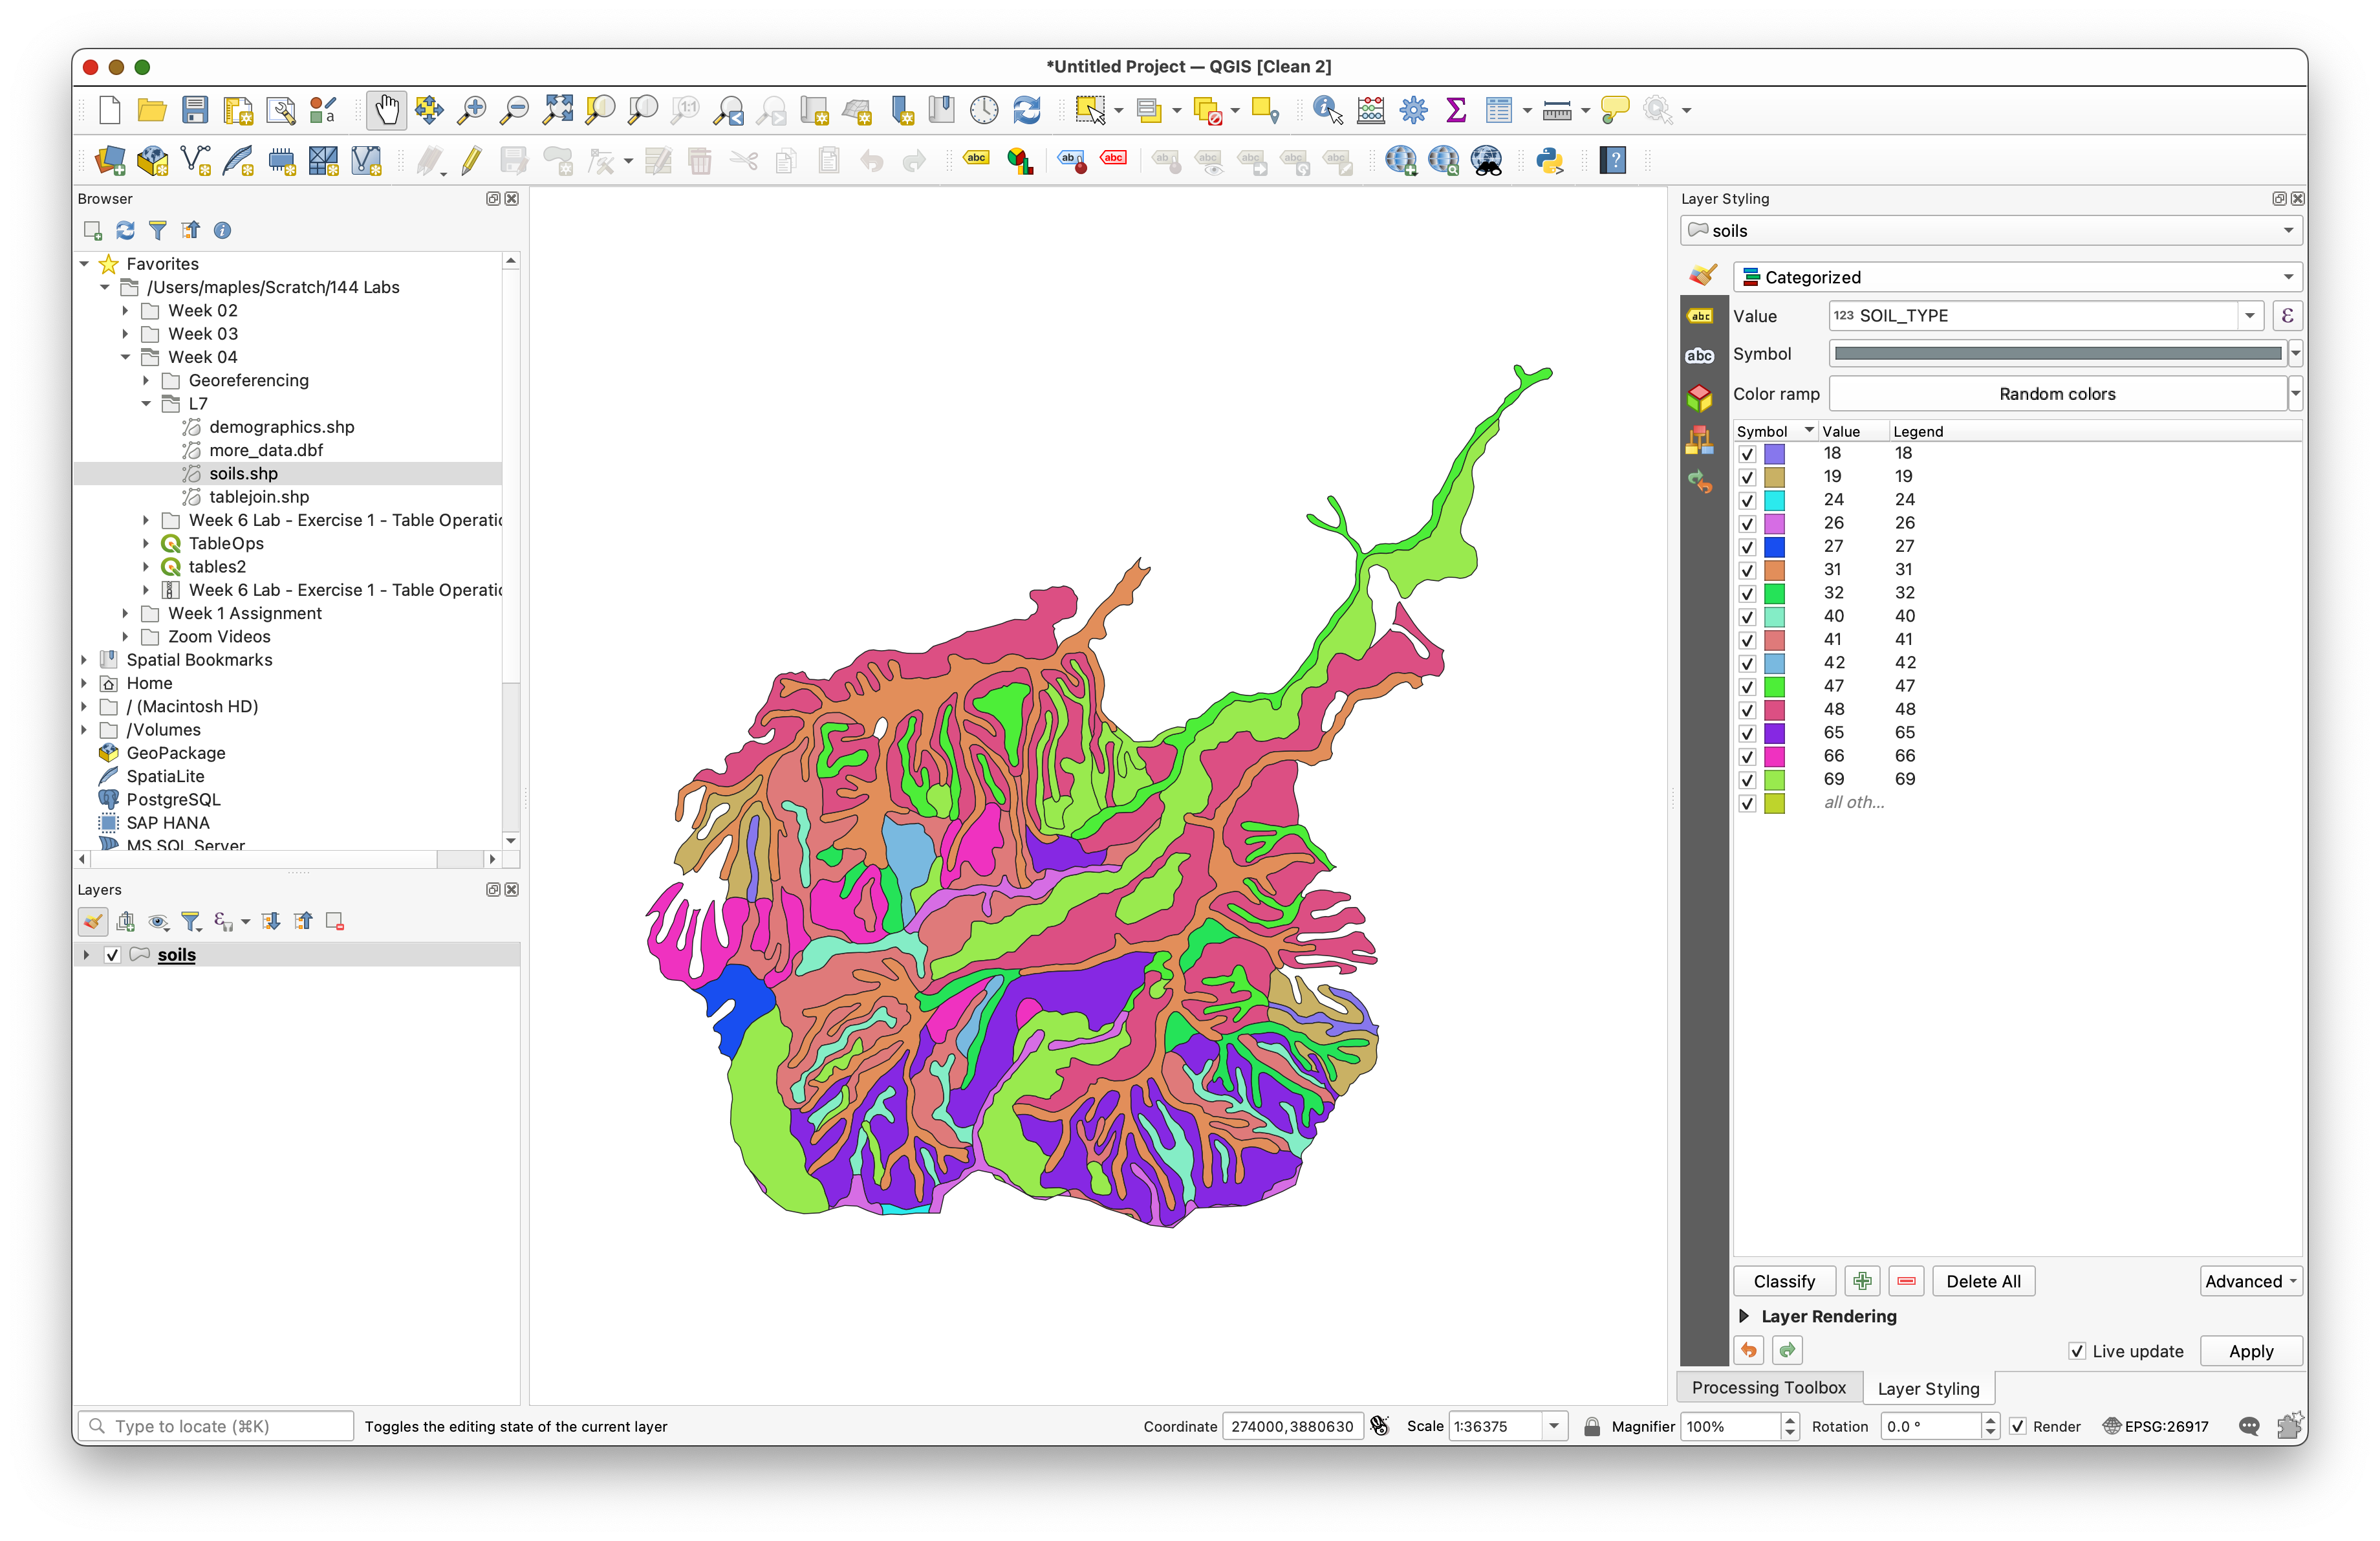
Task: Click the Zoom Full extent icon
Action: click(557, 110)
